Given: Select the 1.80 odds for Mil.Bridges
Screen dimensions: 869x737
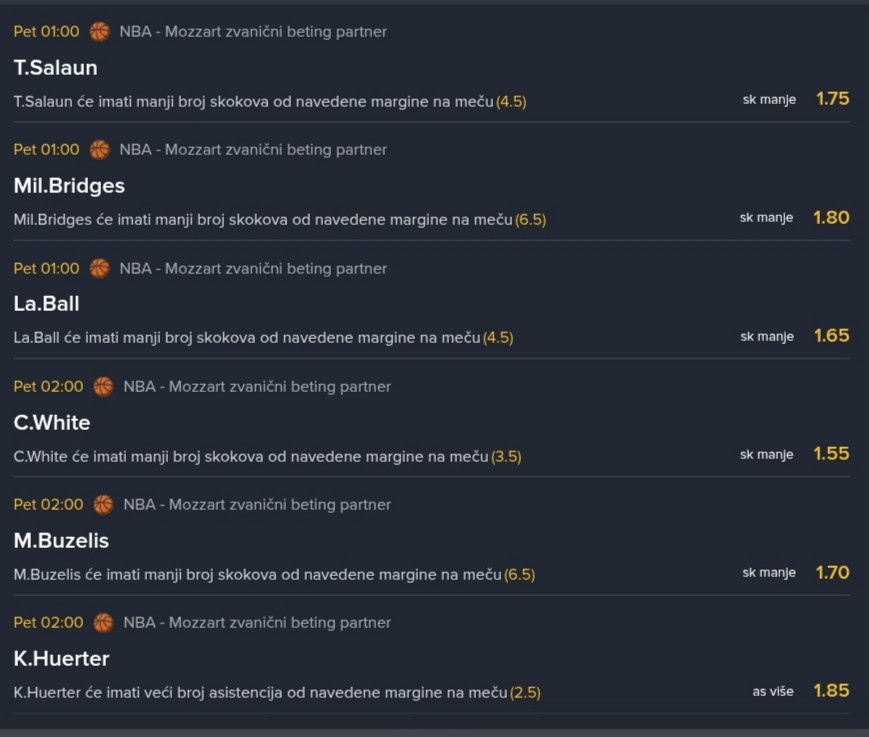Looking at the screenshot, I should 831,217.
